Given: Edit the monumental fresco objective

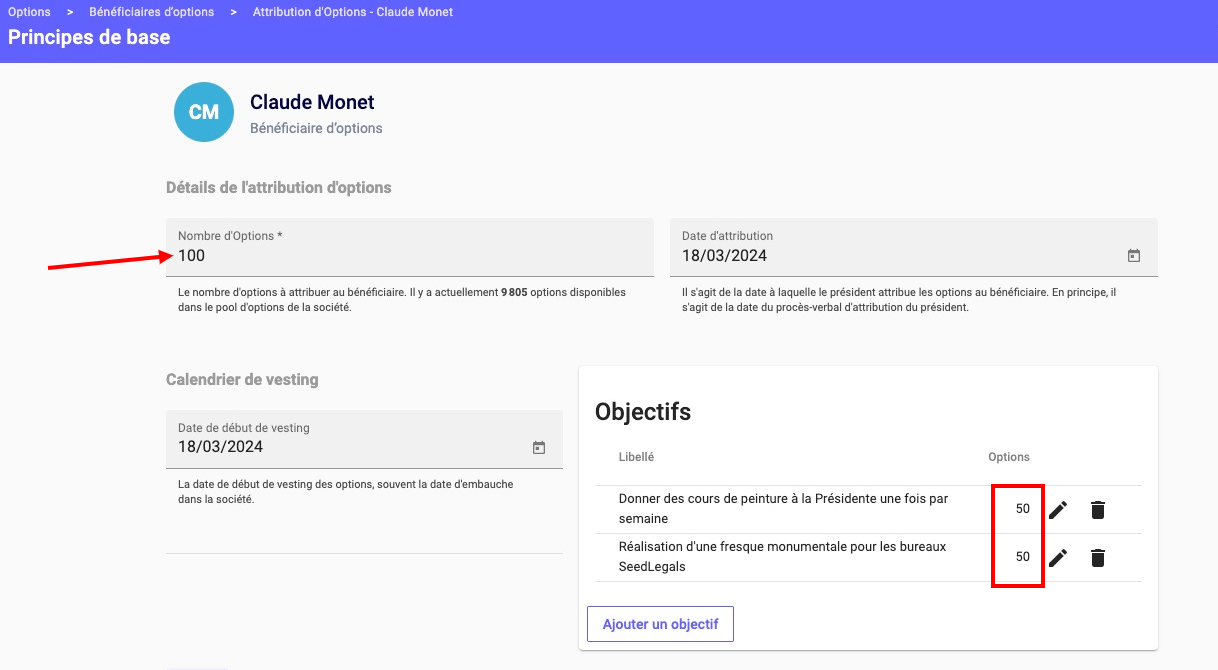Looking at the screenshot, I should pyautogui.click(x=1058, y=558).
